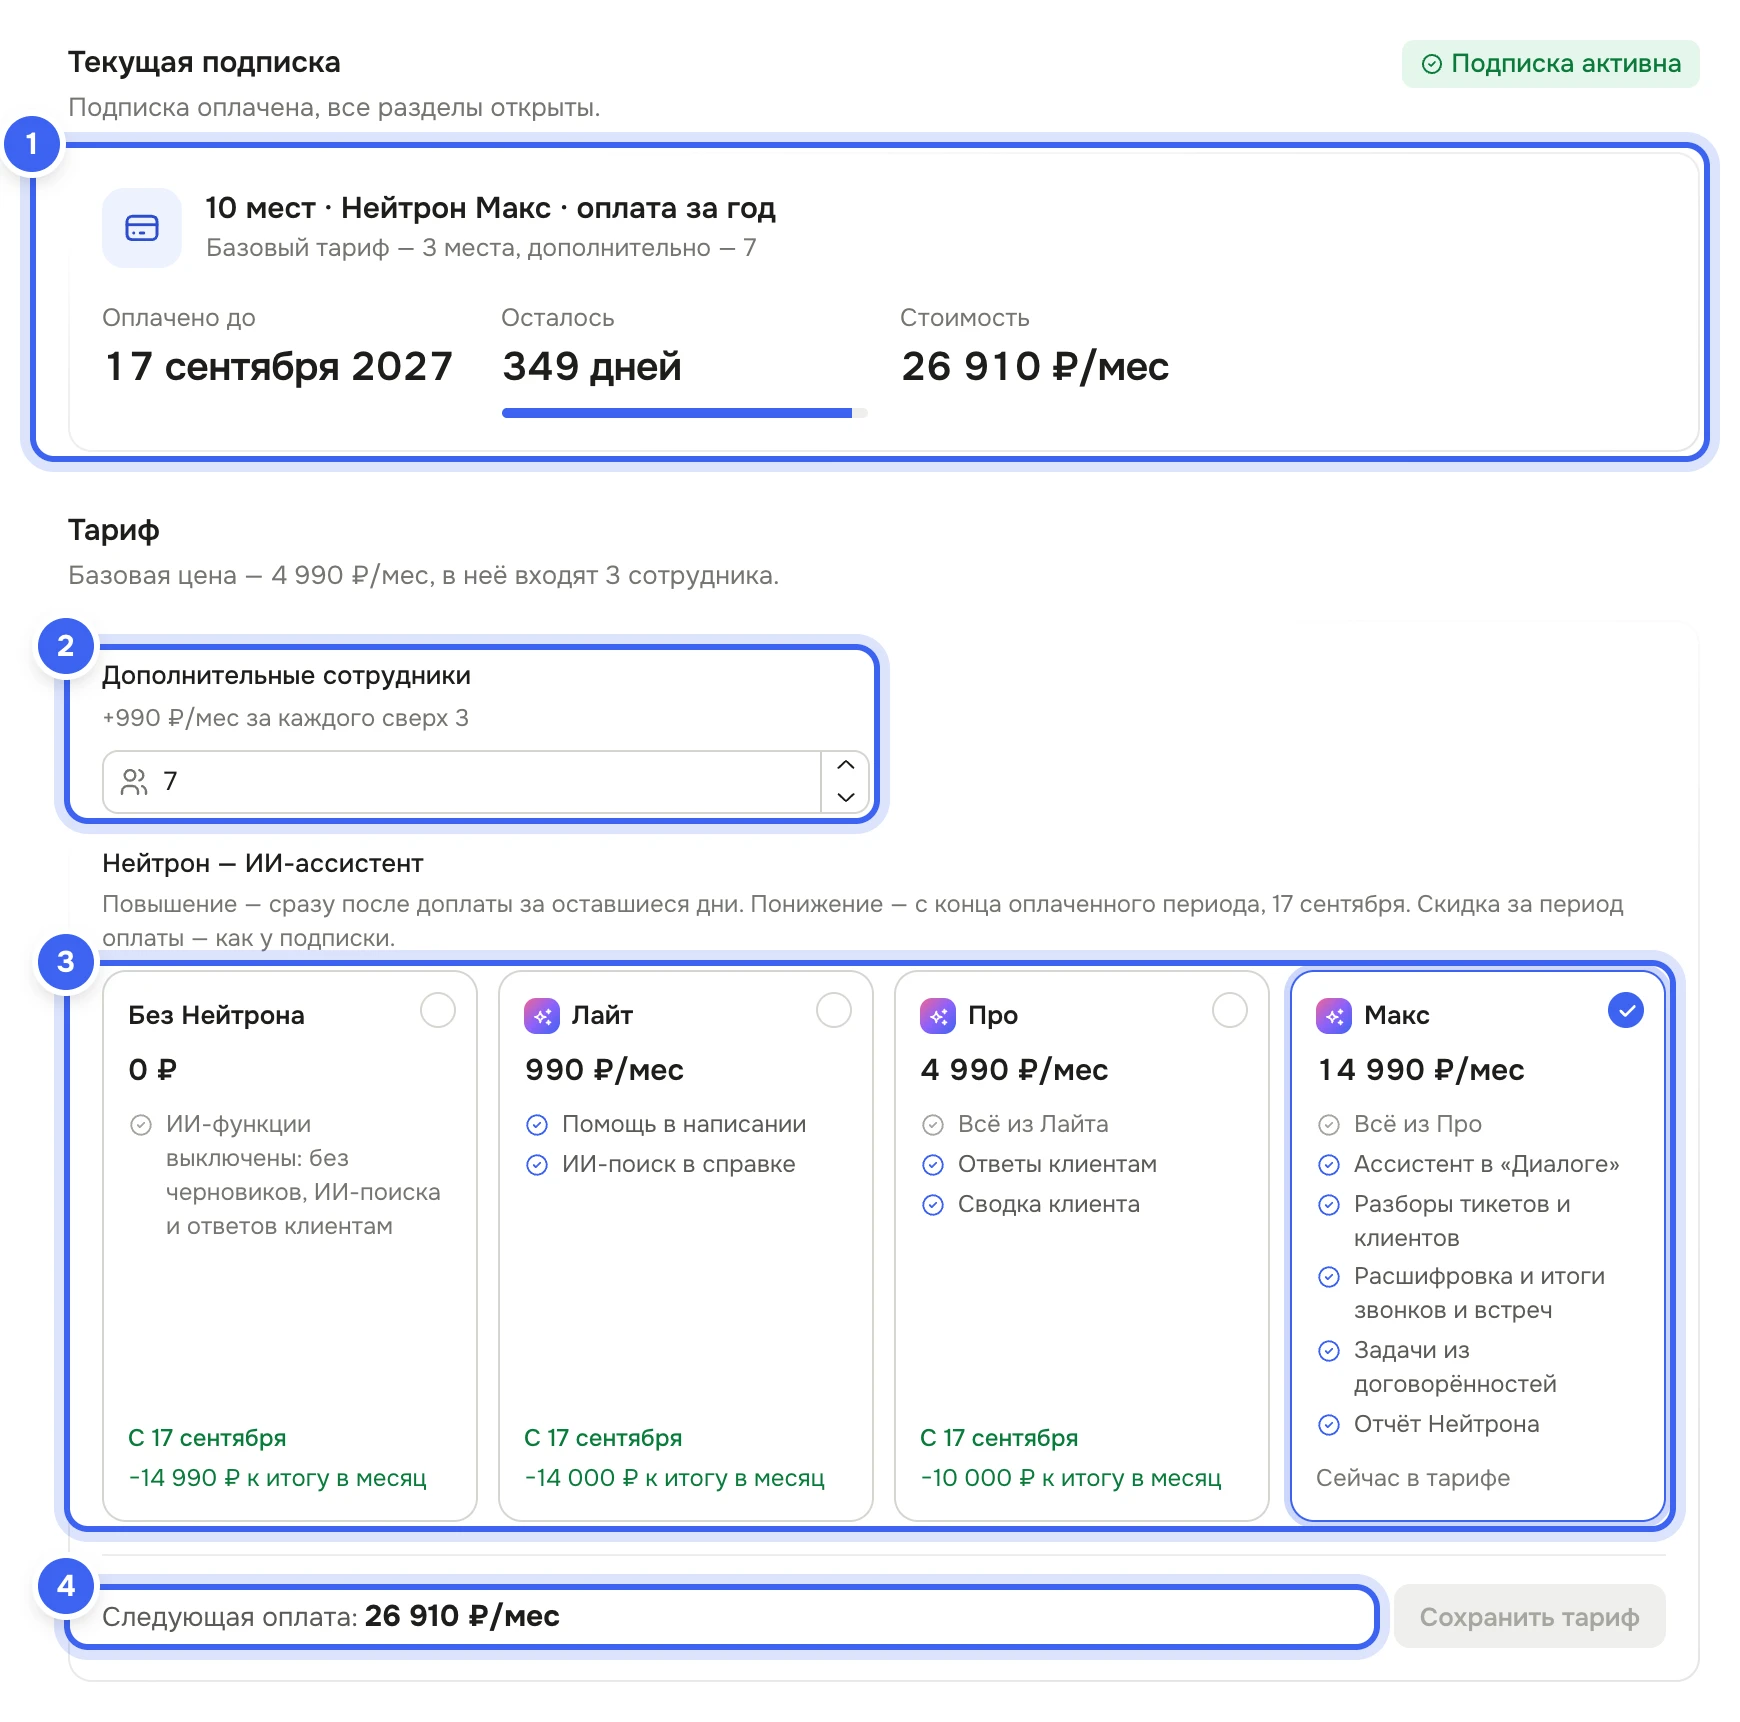Click -14 990 ₽ к итогу в месяц

tap(278, 1478)
